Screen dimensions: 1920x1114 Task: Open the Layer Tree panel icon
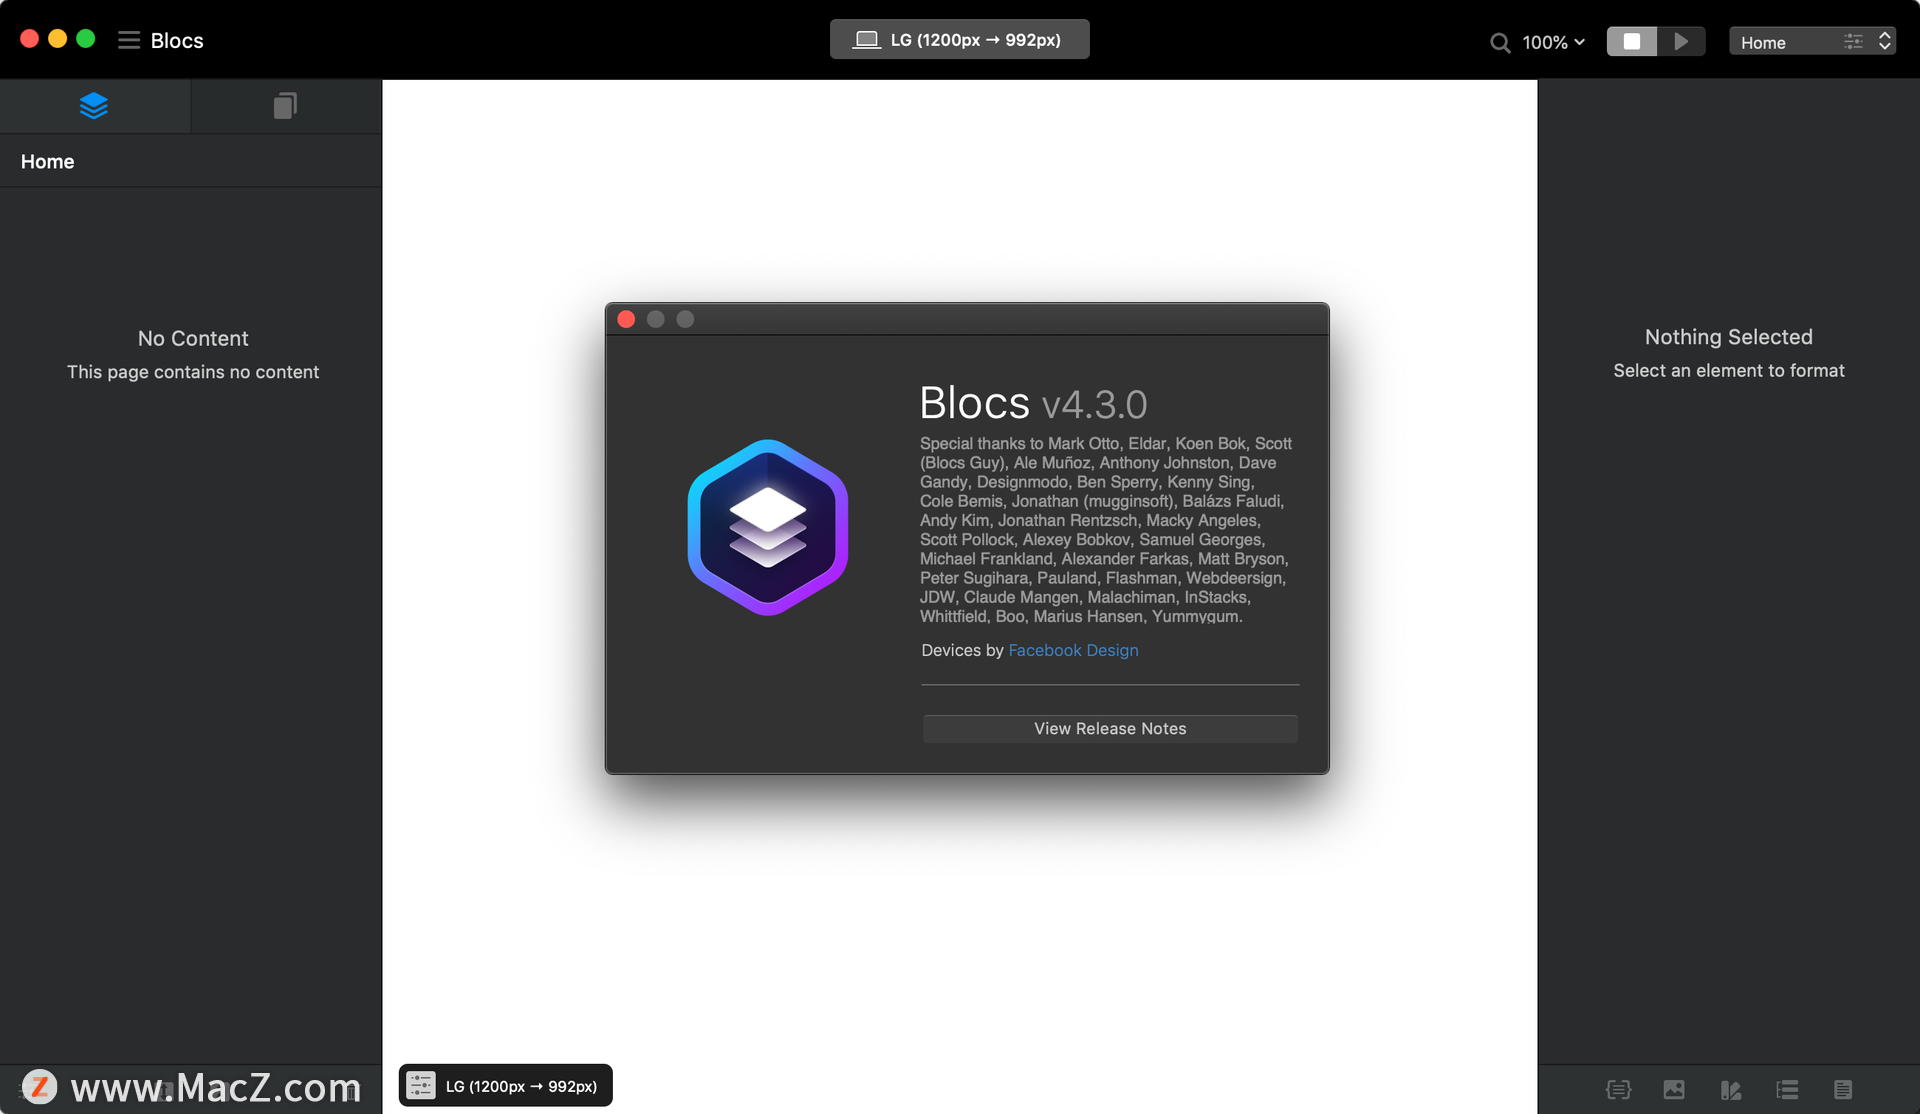[x=94, y=106]
